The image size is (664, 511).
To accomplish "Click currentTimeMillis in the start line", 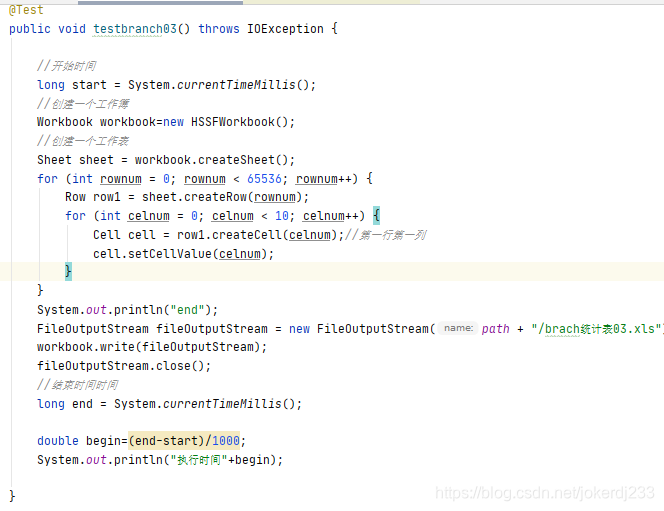I will 236,85.
